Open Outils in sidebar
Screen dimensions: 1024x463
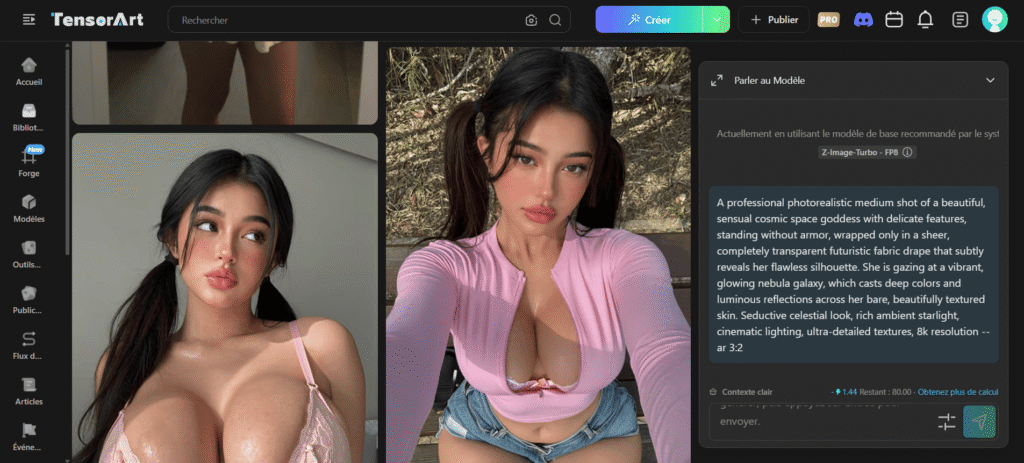(x=29, y=254)
